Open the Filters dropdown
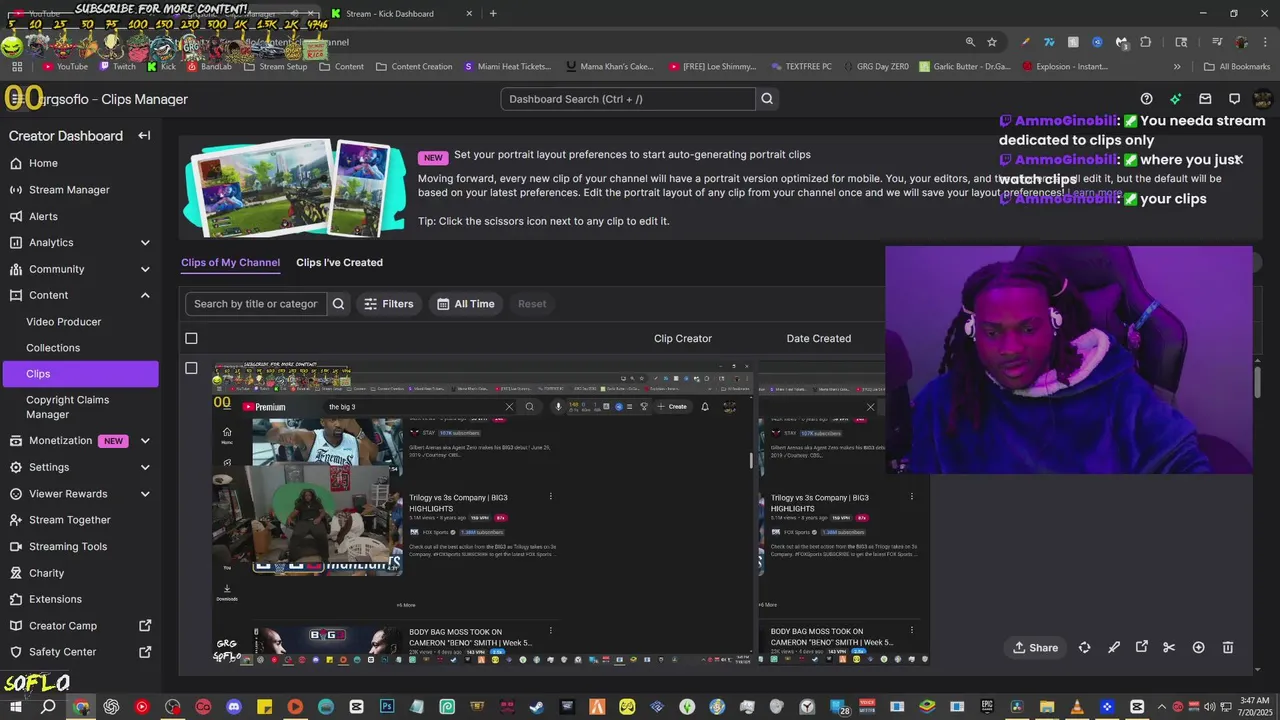Screen dimensions: 1280x720 (x=389, y=304)
